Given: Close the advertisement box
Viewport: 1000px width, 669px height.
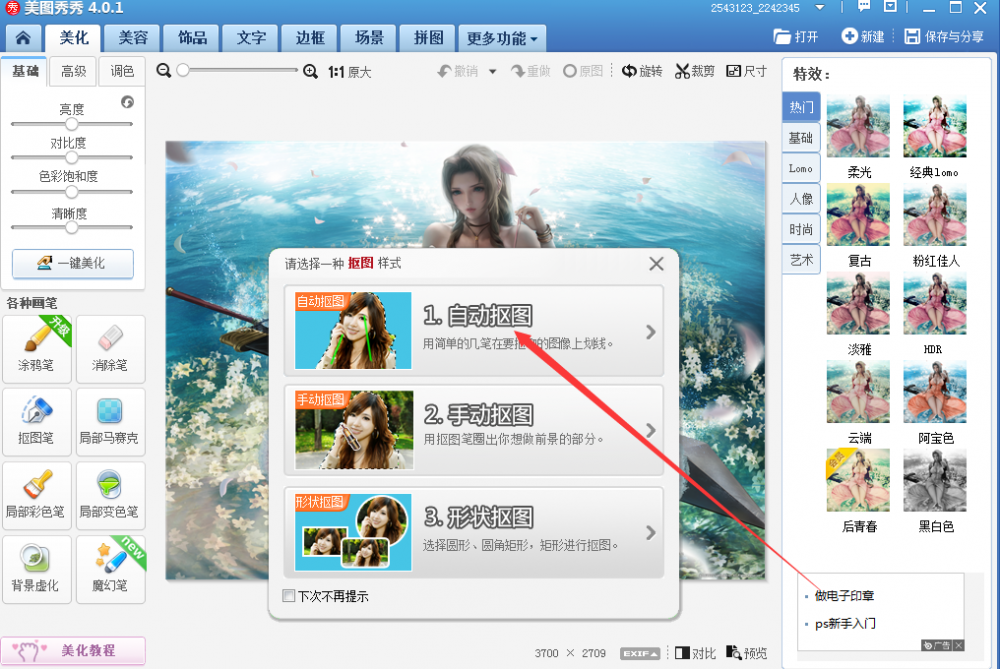Looking at the screenshot, I should 959,645.
